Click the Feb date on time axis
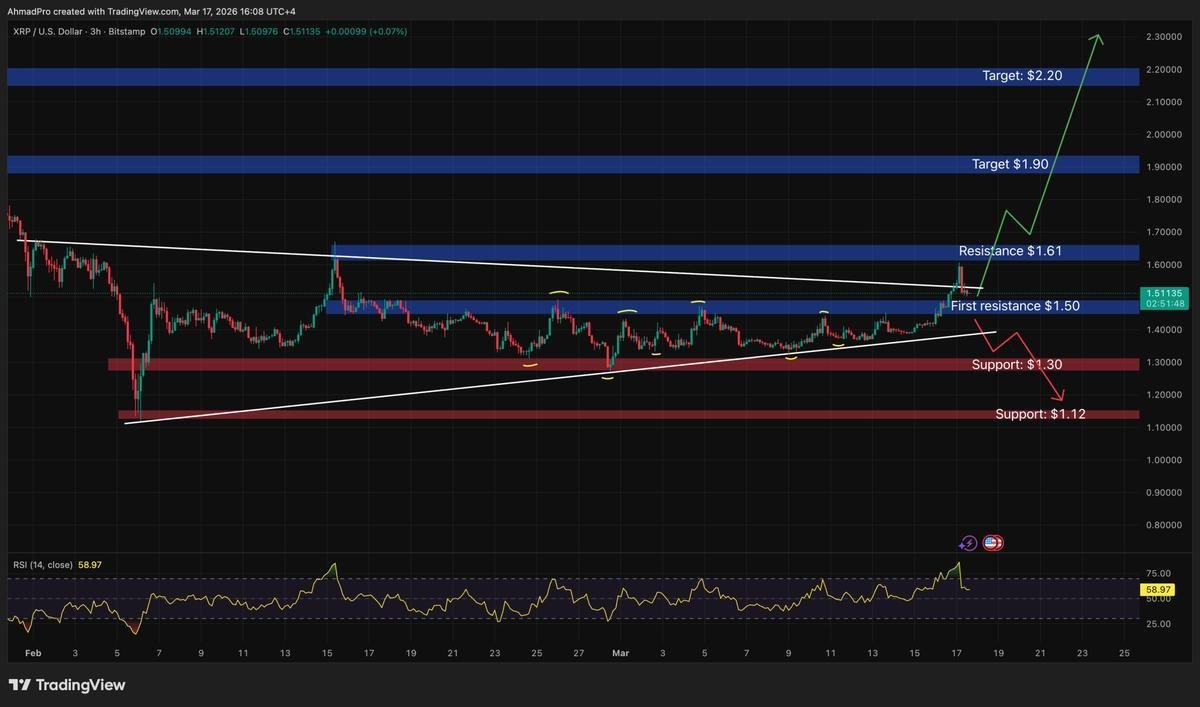Screen dimensions: 1200x707 click(32, 654)
